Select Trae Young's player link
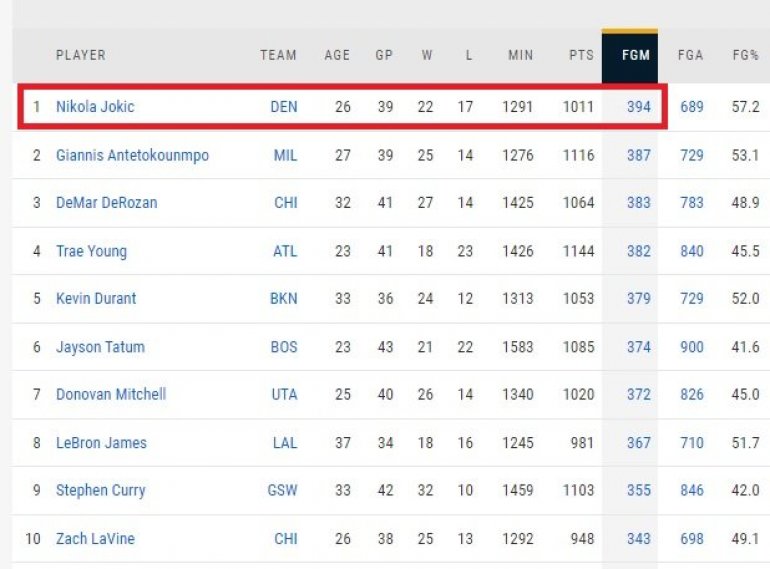 click(91, 251)
